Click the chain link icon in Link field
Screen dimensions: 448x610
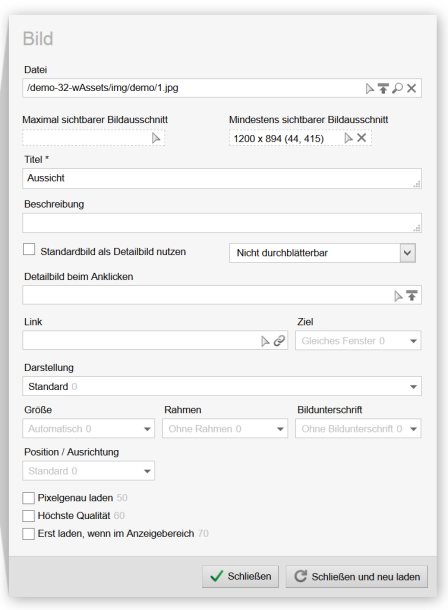coord(279,341)
